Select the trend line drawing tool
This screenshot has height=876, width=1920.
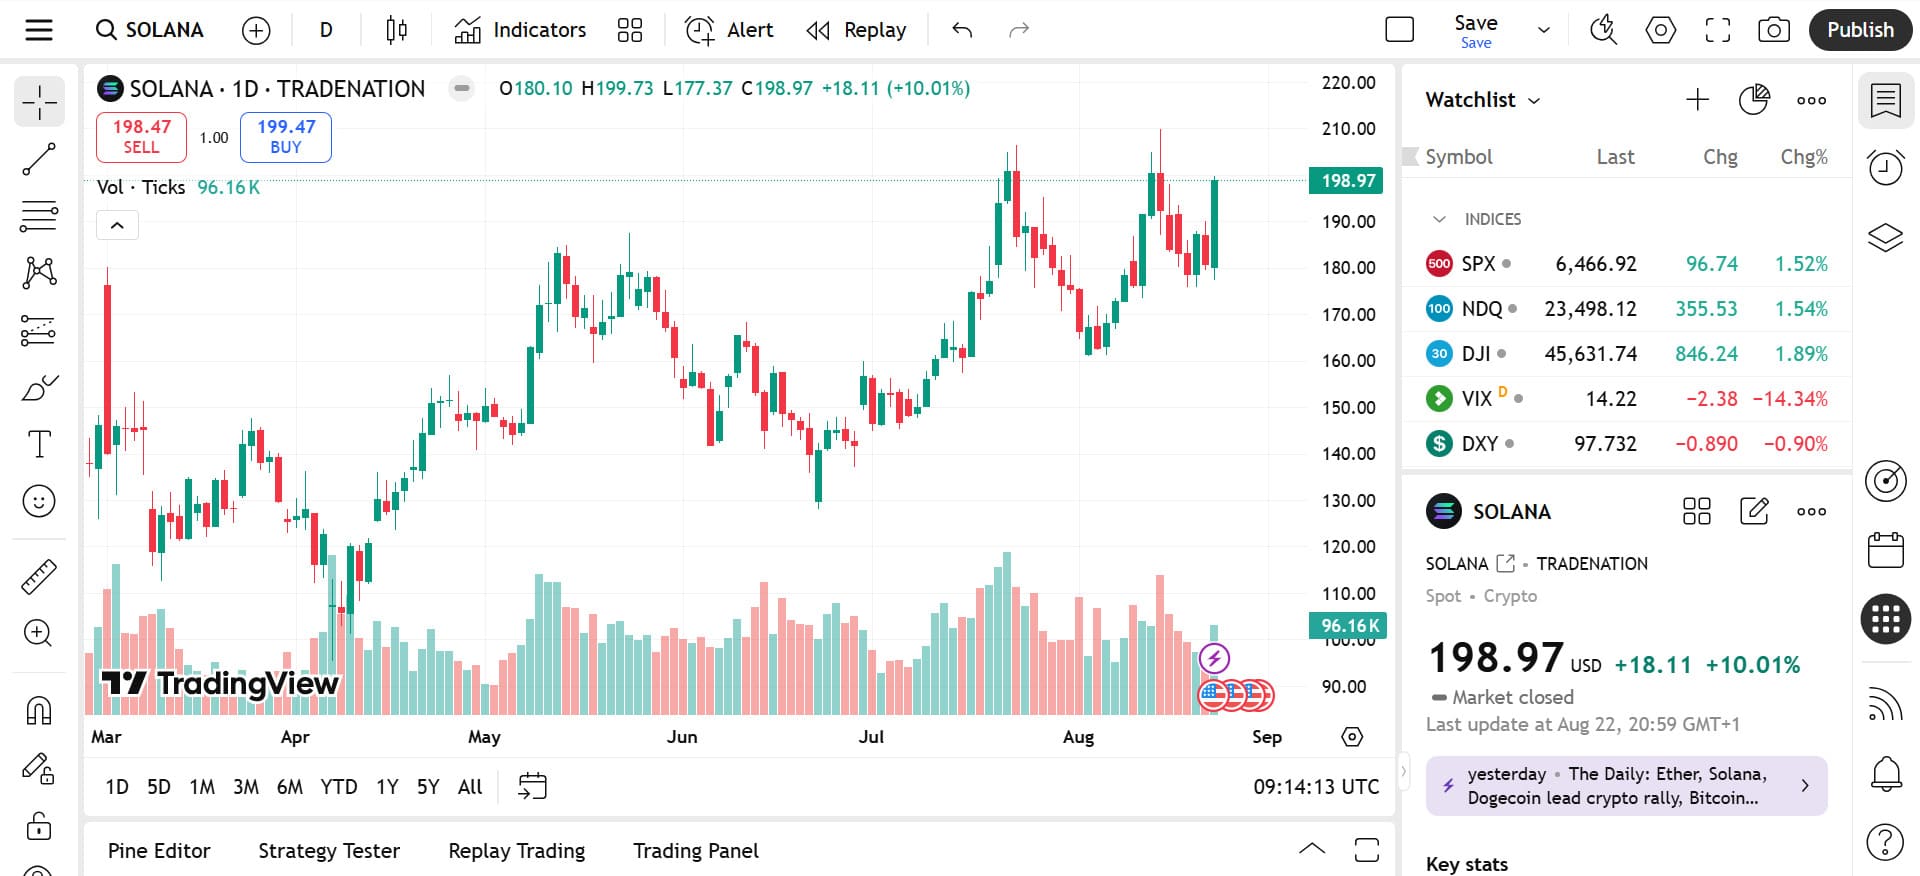(39, 159)
